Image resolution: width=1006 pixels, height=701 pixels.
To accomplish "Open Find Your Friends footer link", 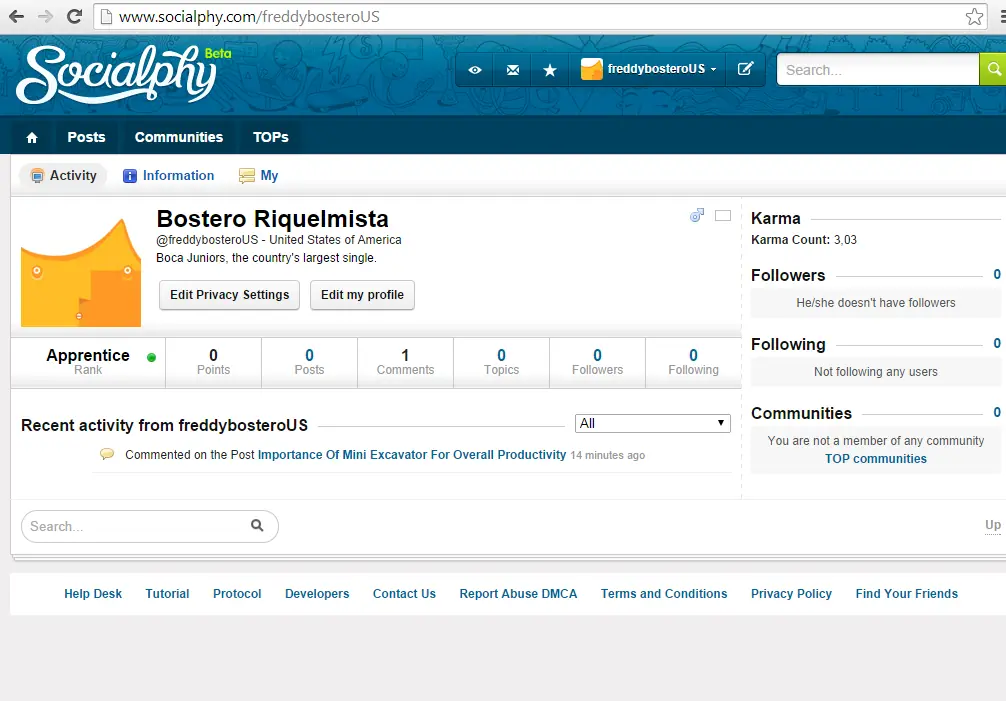I will (907, 594).
